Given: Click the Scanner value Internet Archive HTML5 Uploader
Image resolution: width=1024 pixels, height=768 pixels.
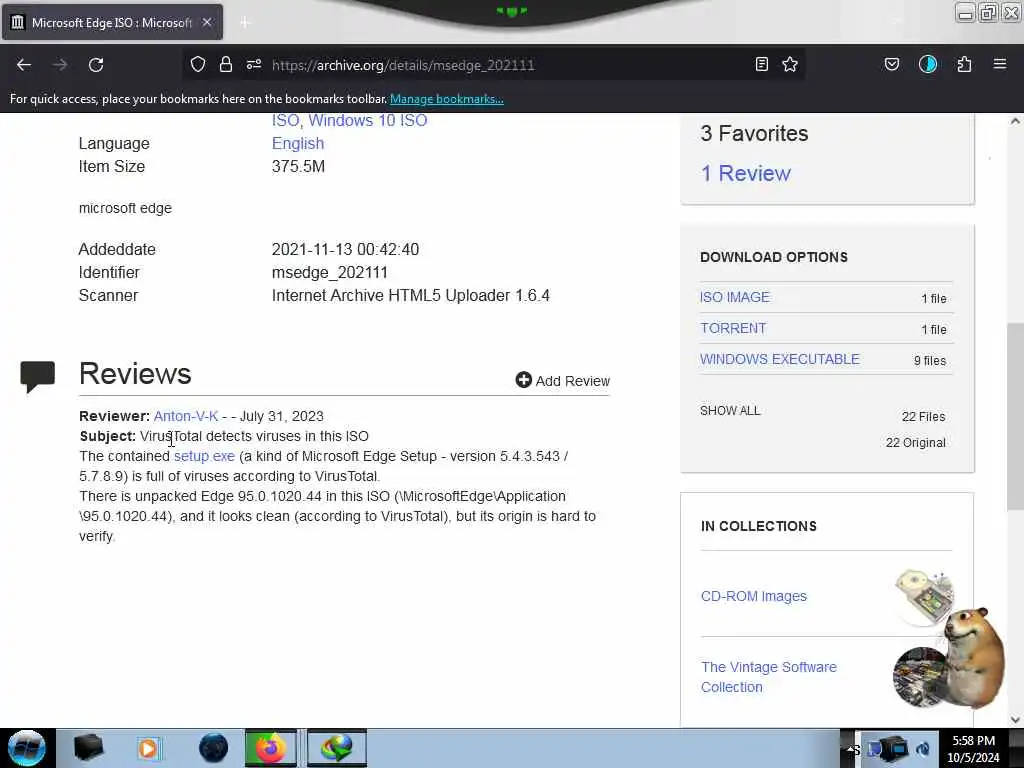Looking at the screenshot, I should click(x=411, y=295).
